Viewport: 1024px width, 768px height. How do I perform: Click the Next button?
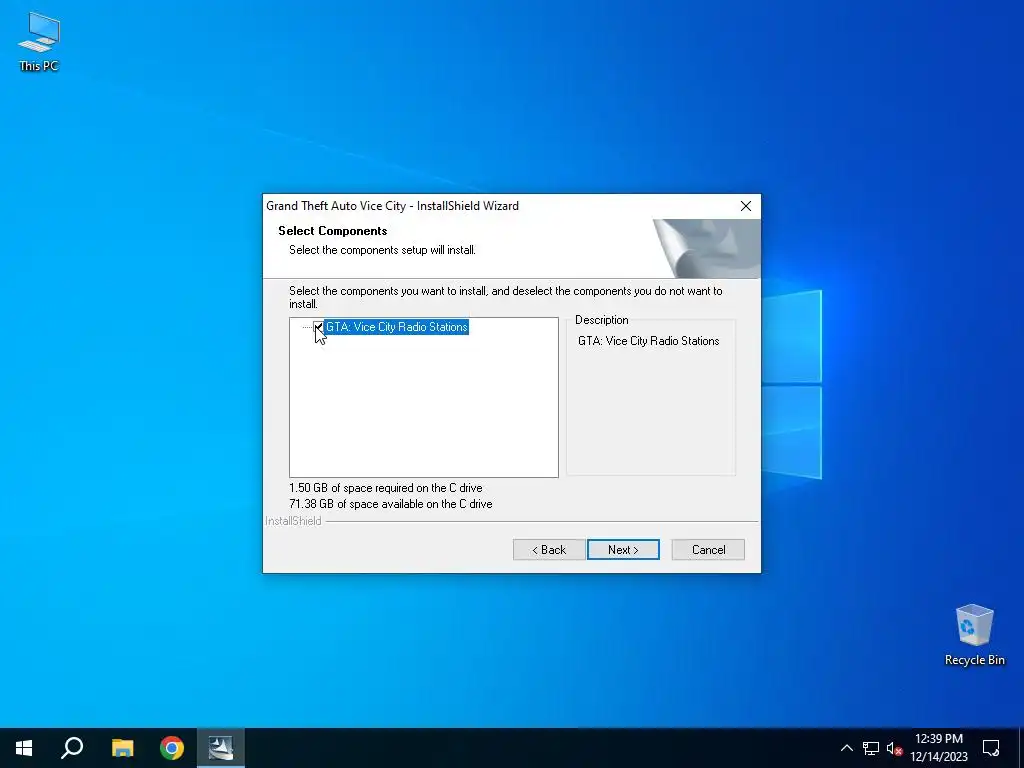(623, 550)
